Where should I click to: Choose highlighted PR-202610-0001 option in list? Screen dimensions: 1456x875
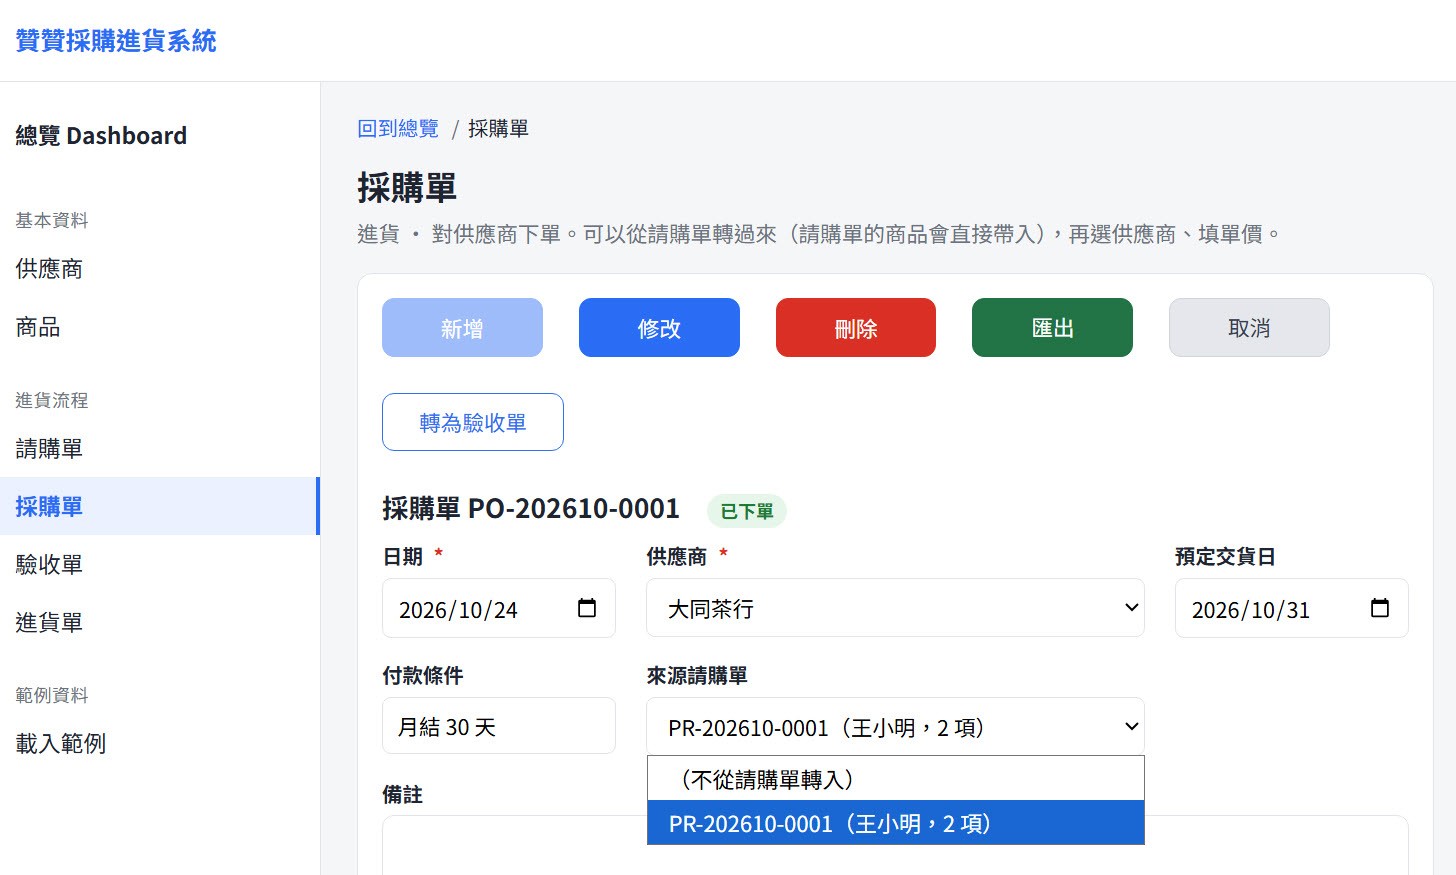895,823
